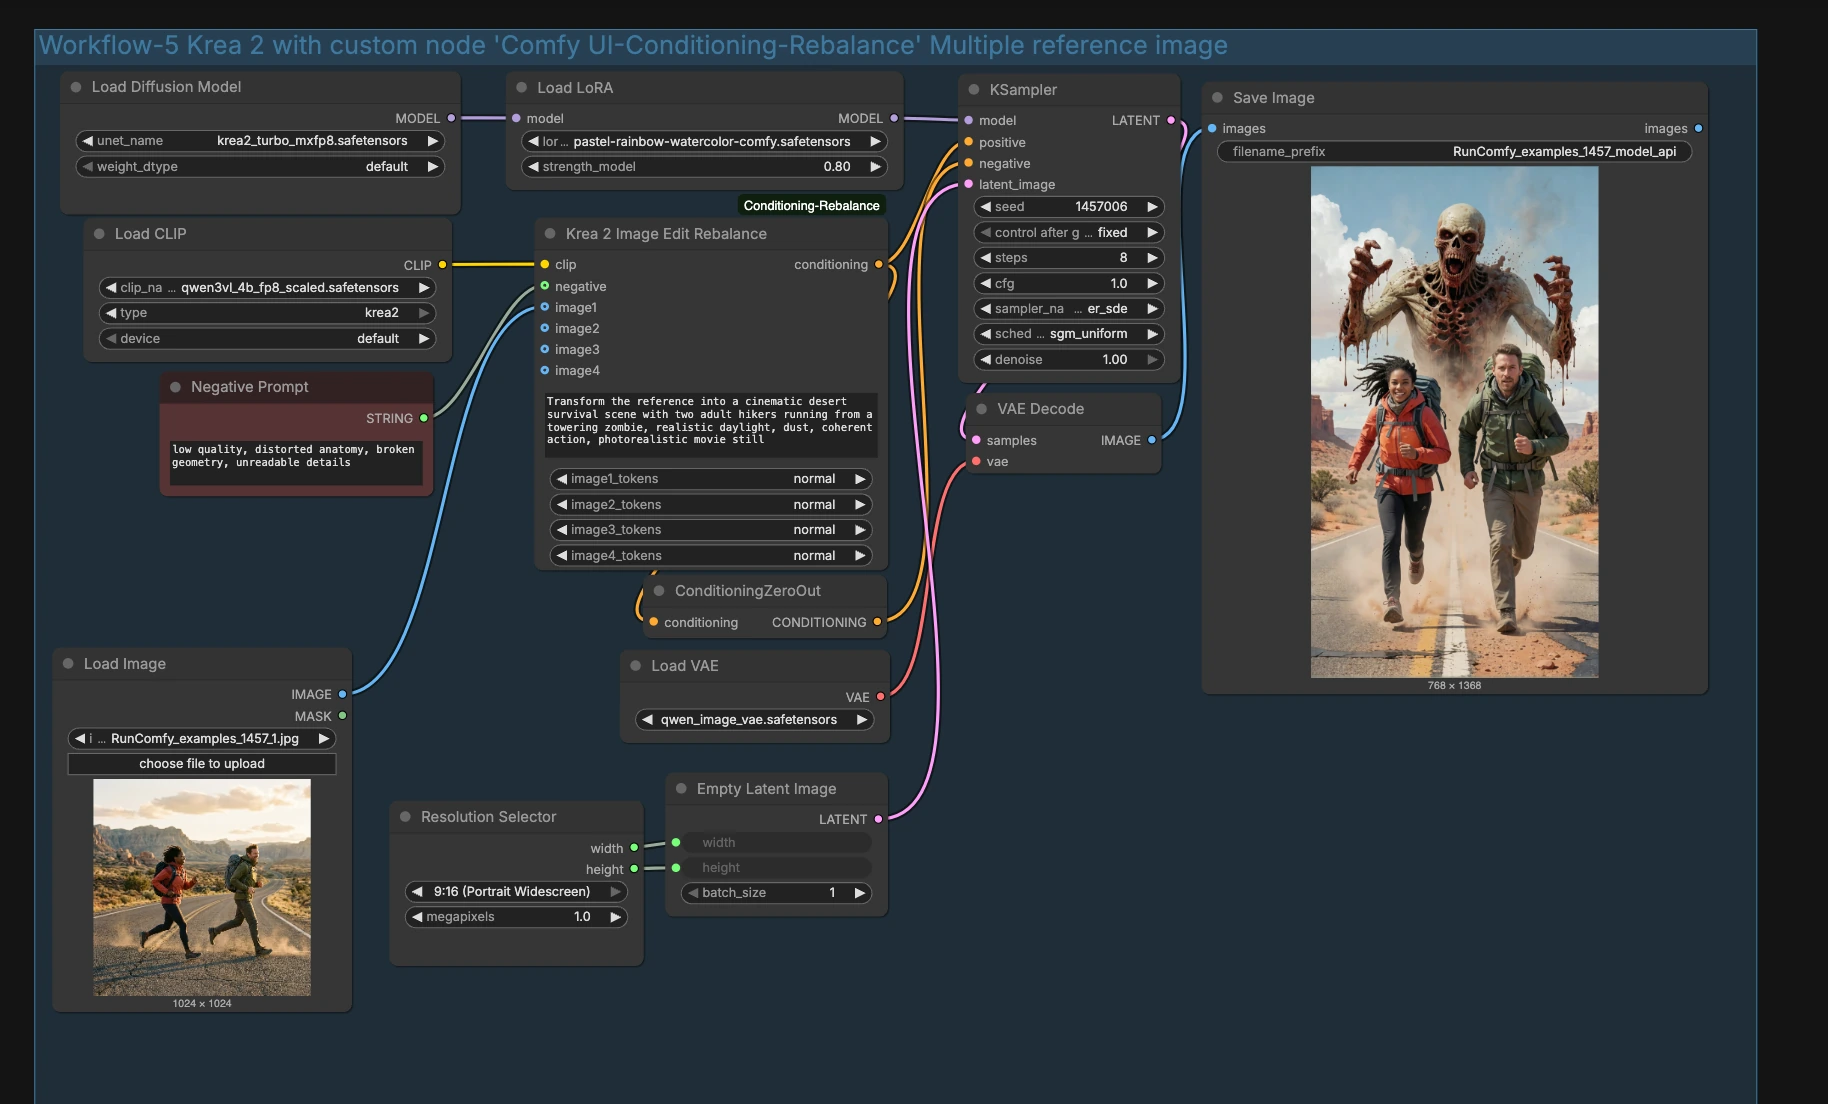The width and height of the screenshot is (1828, 1104).
Task: Increase seed with right arrow
Action: point(1152,207)
